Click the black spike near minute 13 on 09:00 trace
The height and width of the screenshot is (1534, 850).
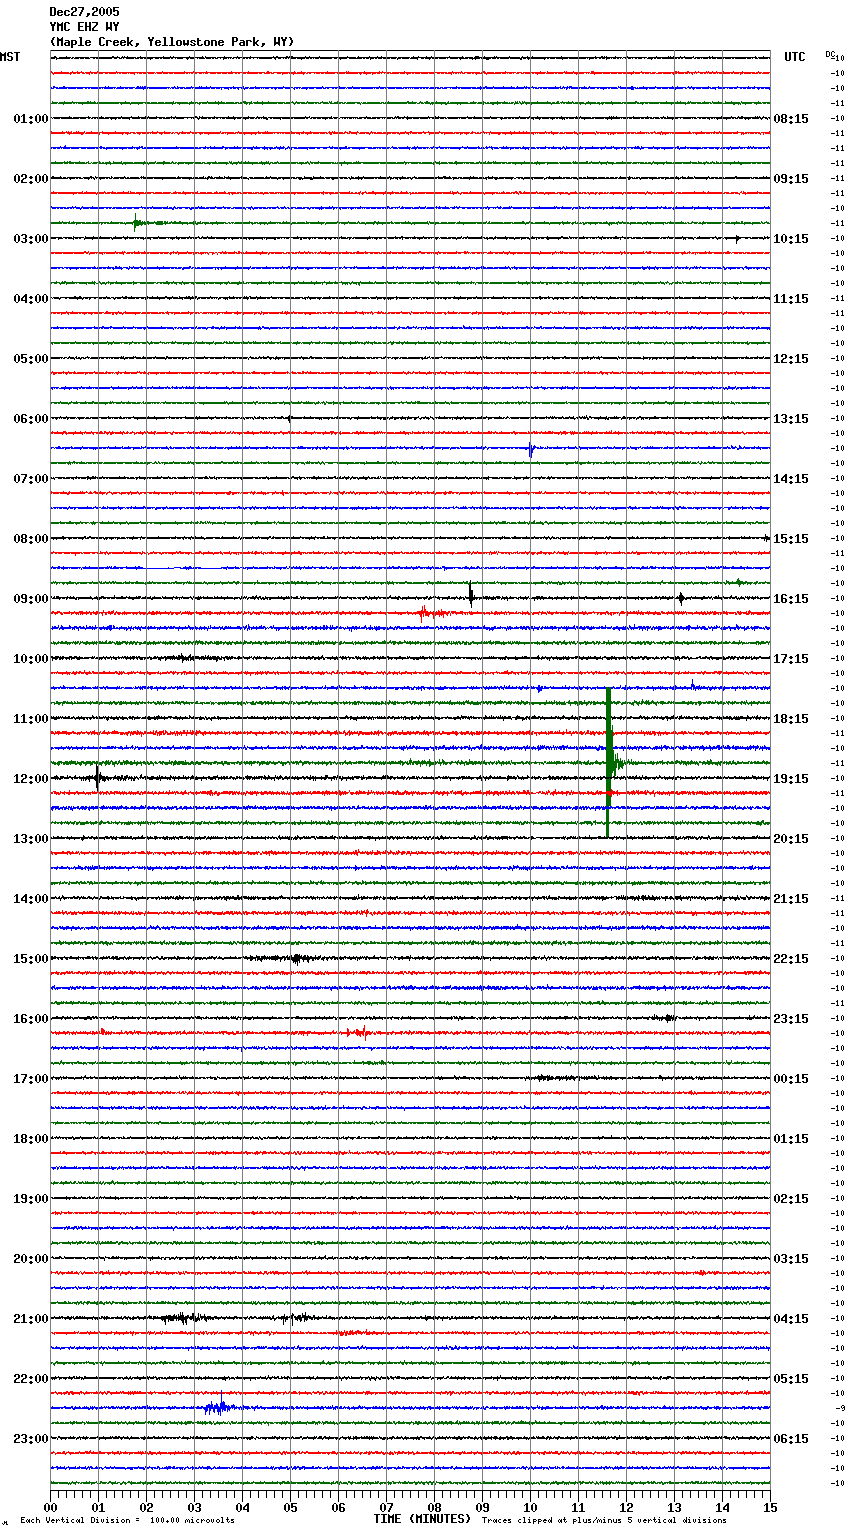point(681,598)
